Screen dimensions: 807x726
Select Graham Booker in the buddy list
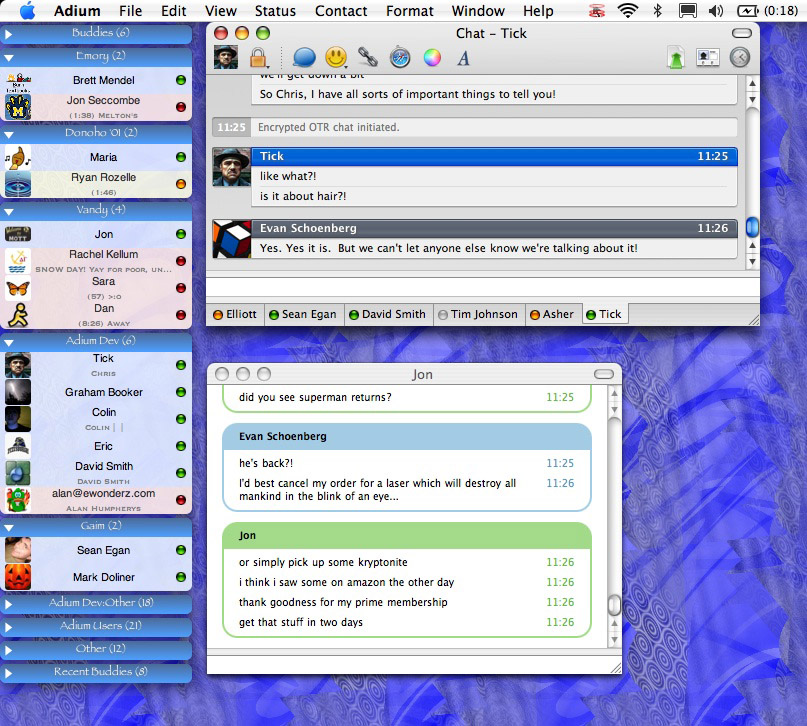pos(104,392)
